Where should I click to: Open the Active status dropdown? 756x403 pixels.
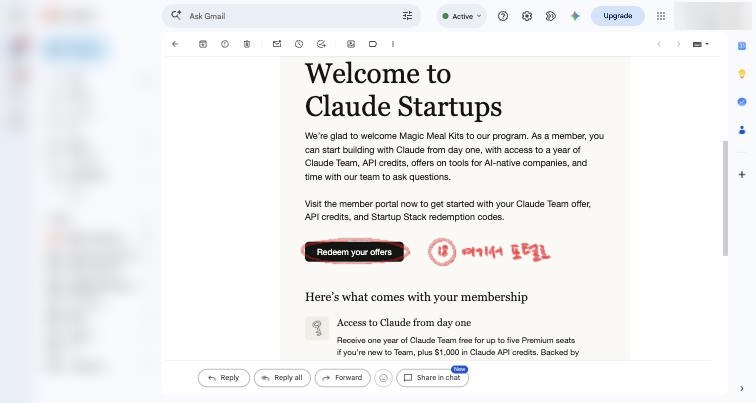click(461, 16)
